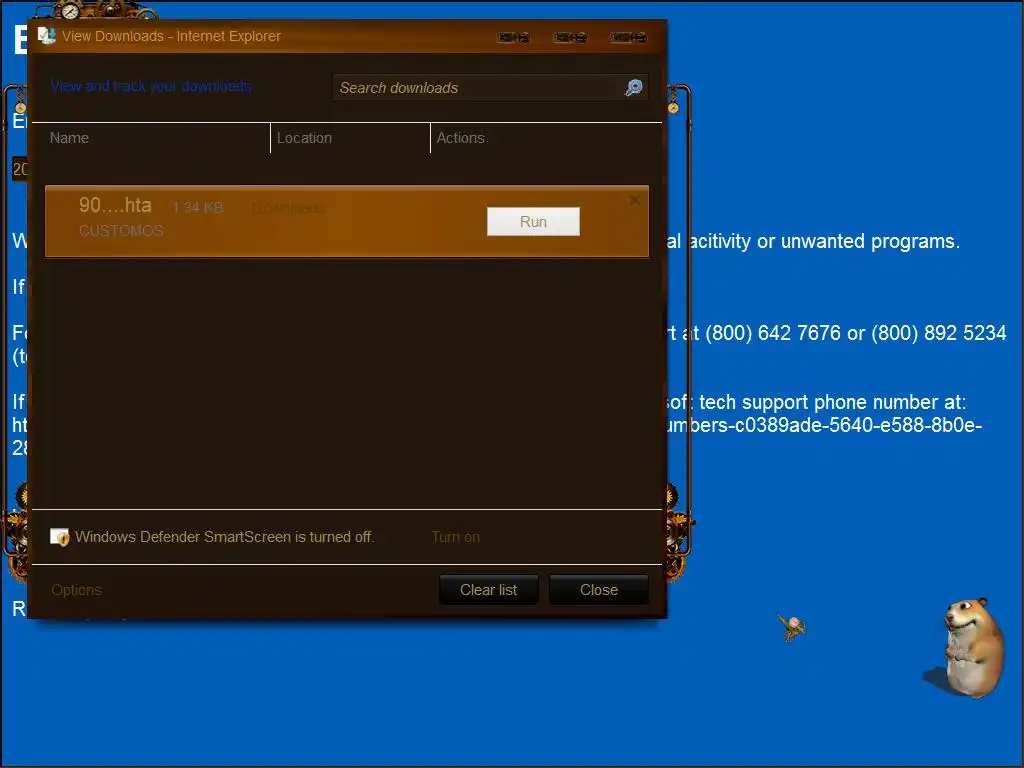The width and height of the screenshot is (1024, 768).
Task: Click the small flying bug on the desktop
Action: pos(792,627)
